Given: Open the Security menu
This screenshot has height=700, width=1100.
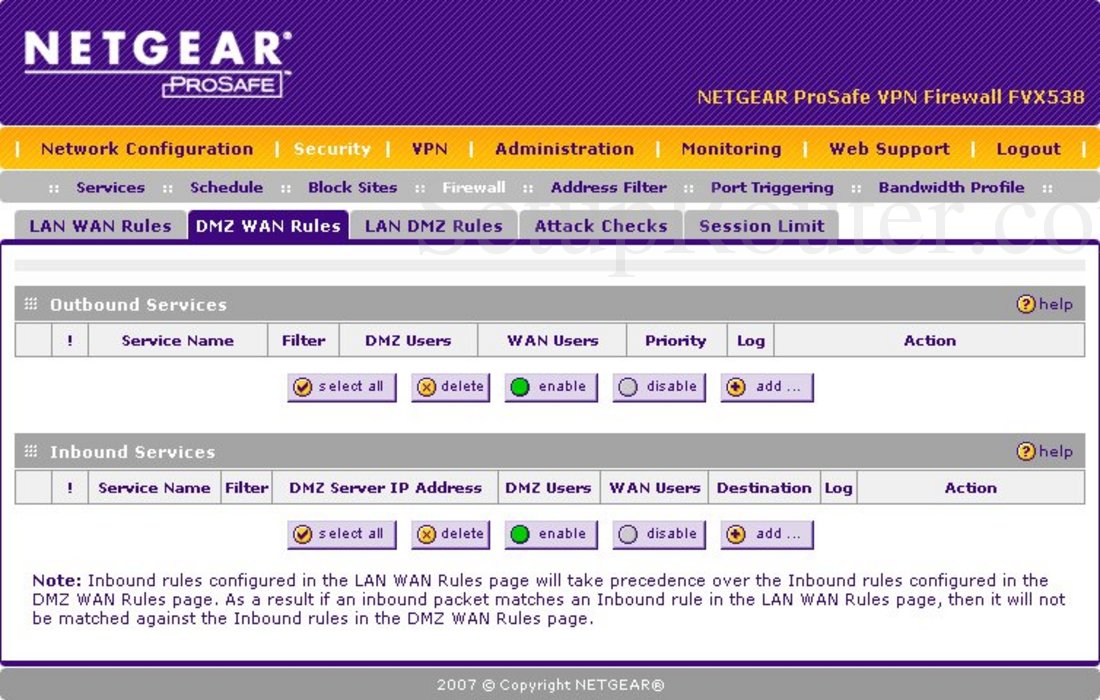Looking at the screenshot, I should [x=332, y=148].
